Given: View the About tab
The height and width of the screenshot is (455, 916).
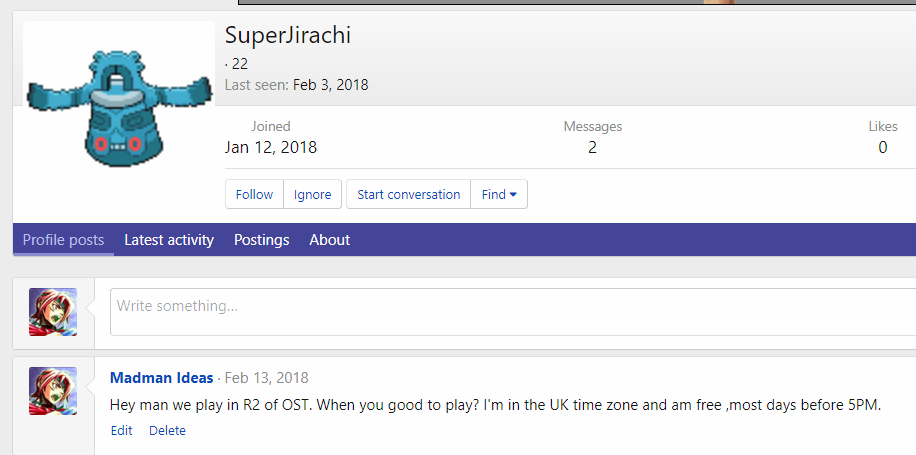Looking at the screenshot, I should (x=329, y=240).
